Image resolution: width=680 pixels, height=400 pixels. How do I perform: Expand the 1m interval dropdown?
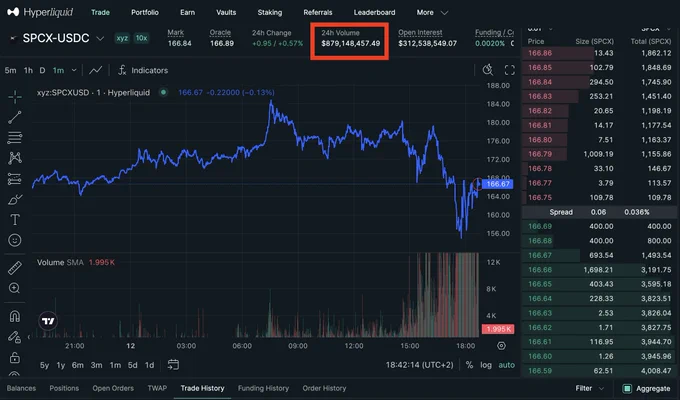[74, 70]
